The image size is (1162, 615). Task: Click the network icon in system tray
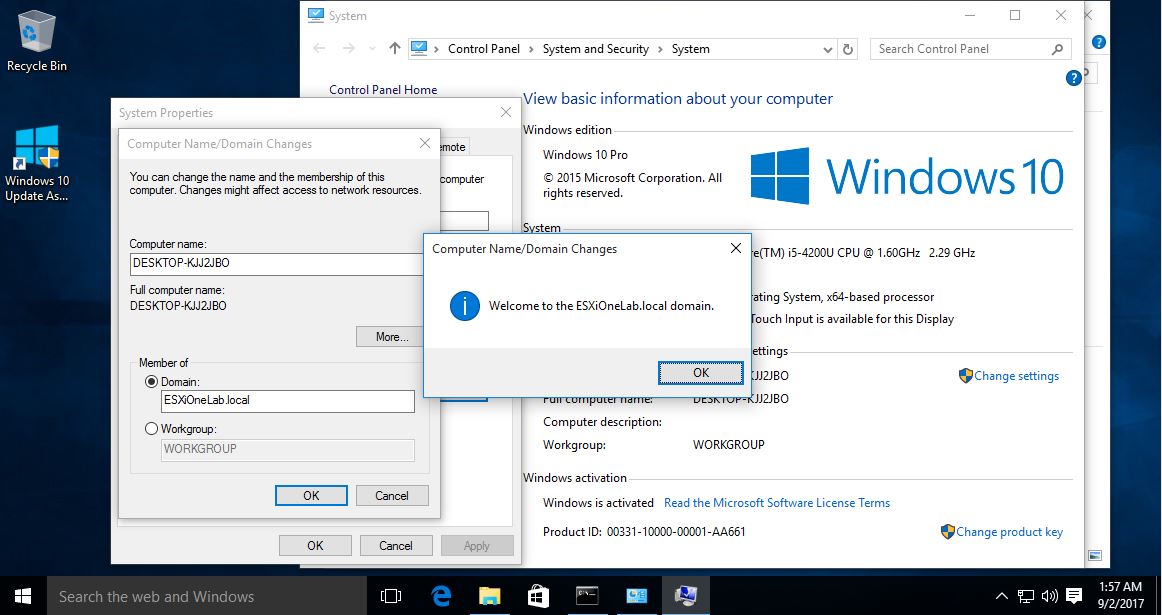point(1026,596)
